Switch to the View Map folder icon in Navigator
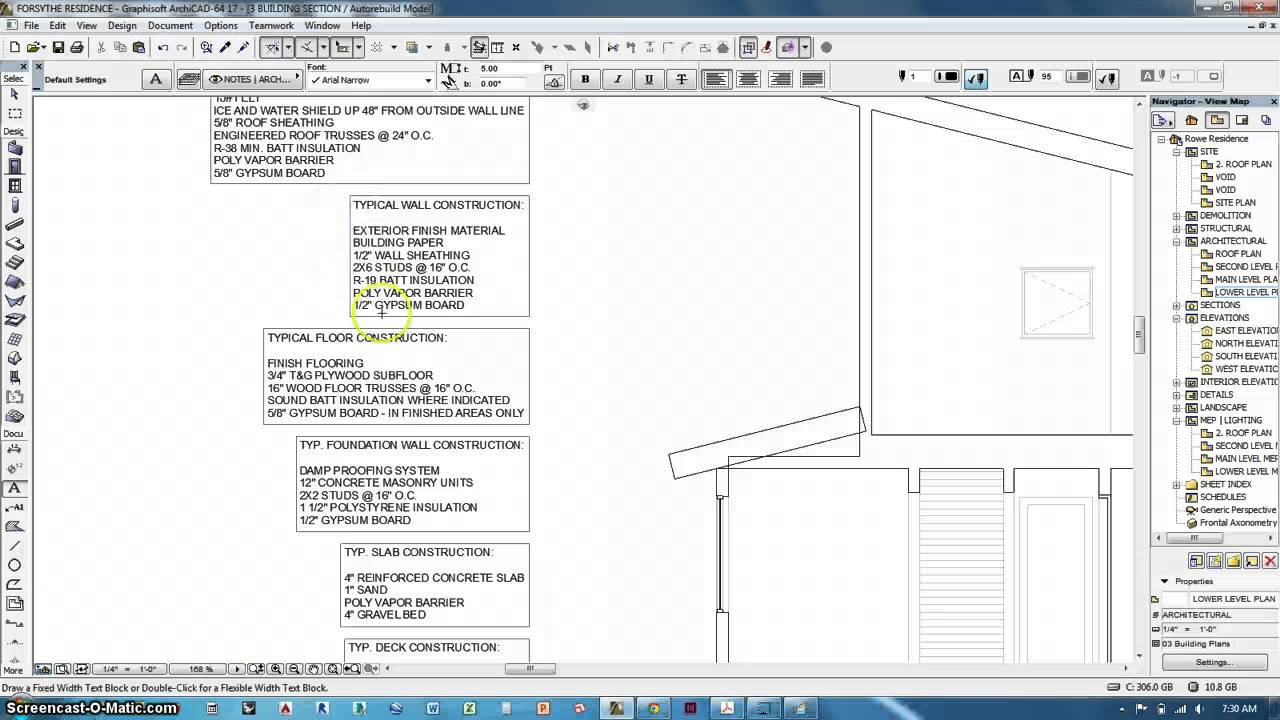Image resolution: width=1280 pixels, height=720 pixels. [x=1217, y=120]
